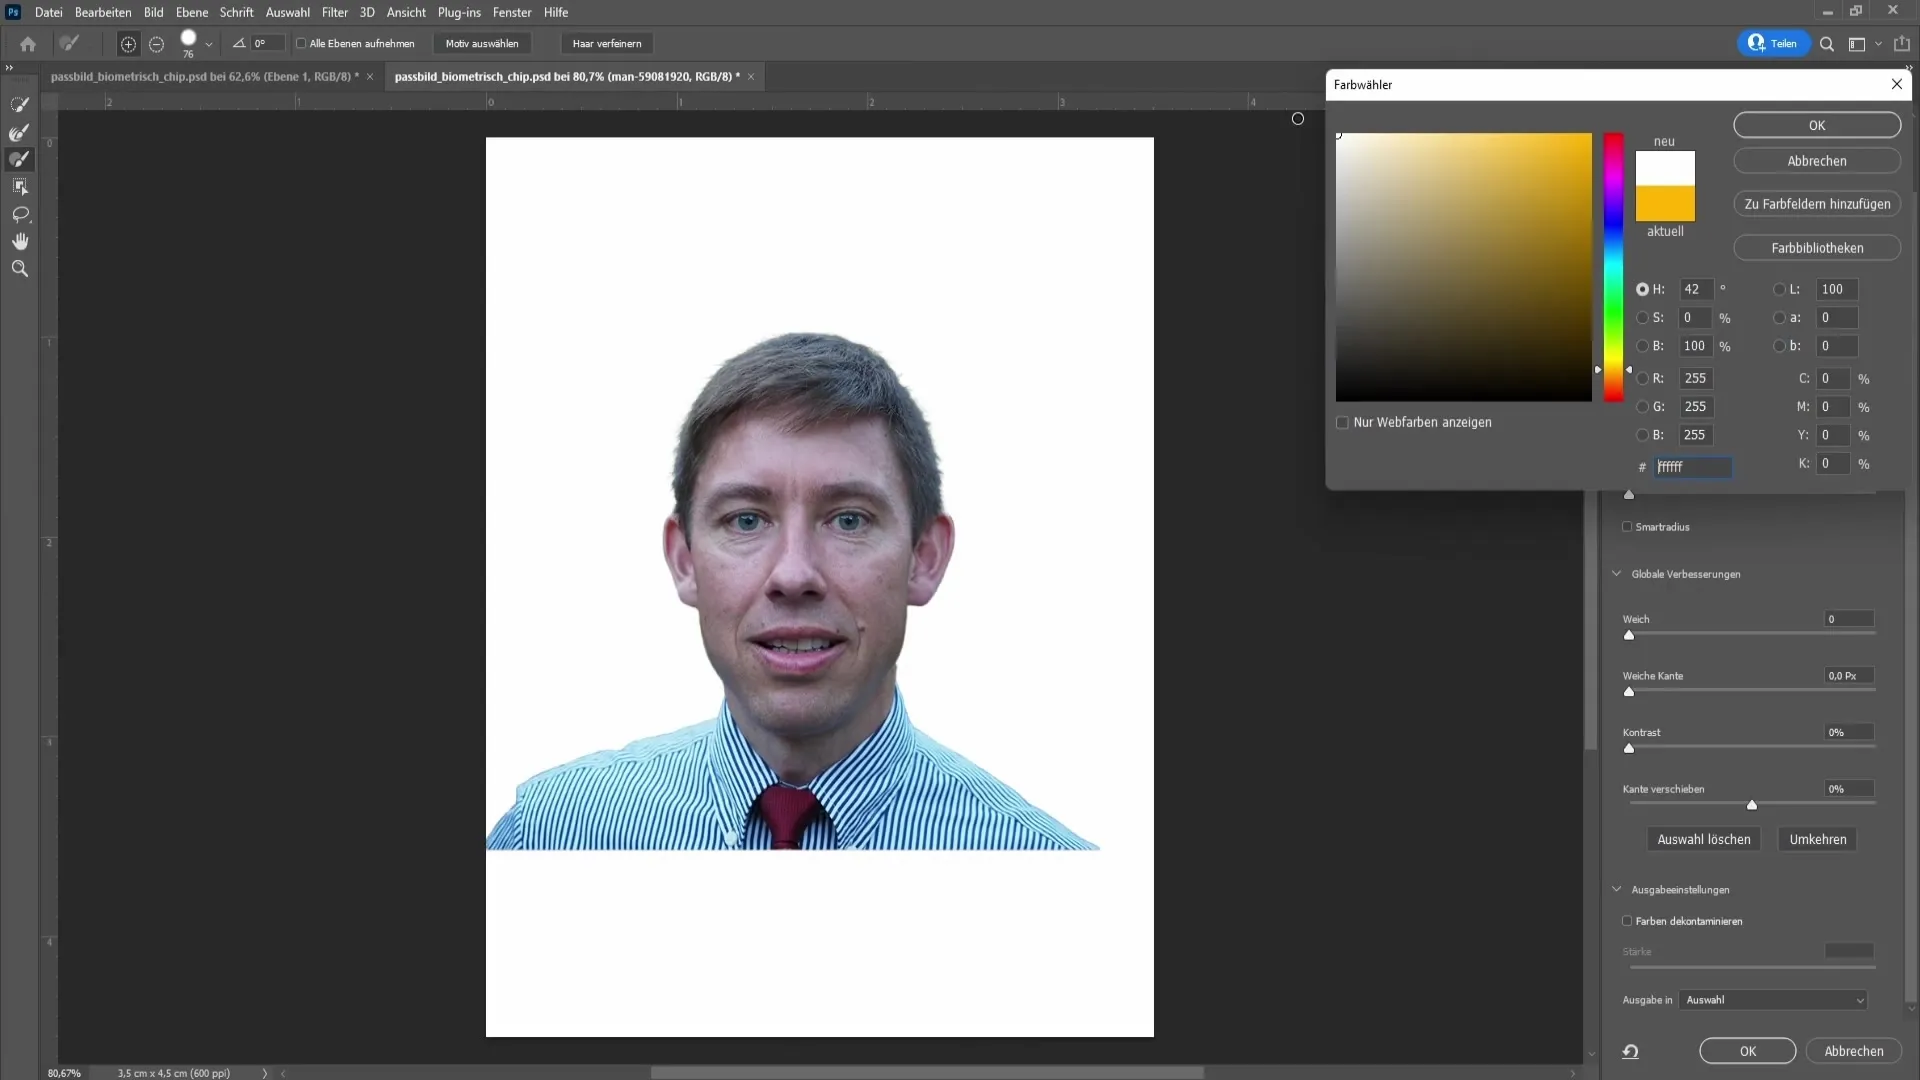The width and height of the screenshot is (1920, 1080).
Task: Open the Ebene menu
Action: click(x=192, y=12)
